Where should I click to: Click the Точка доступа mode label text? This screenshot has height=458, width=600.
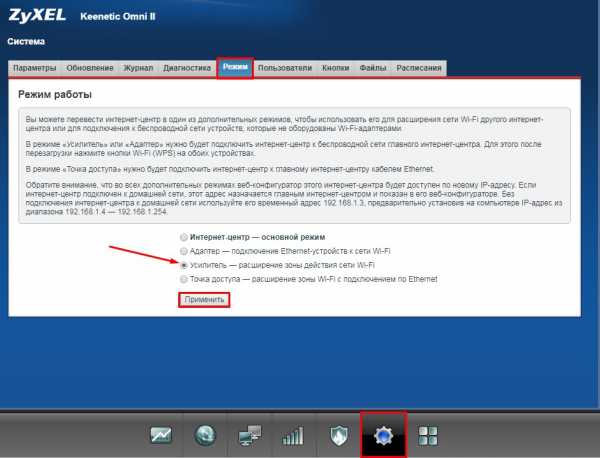[314, 279]
